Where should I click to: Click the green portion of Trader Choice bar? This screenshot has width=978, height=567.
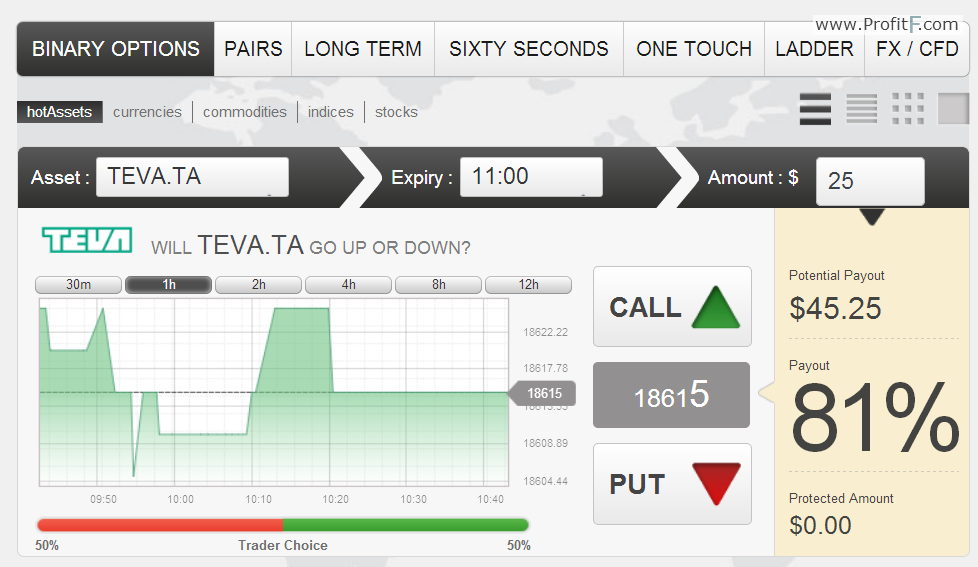(406, 525)
